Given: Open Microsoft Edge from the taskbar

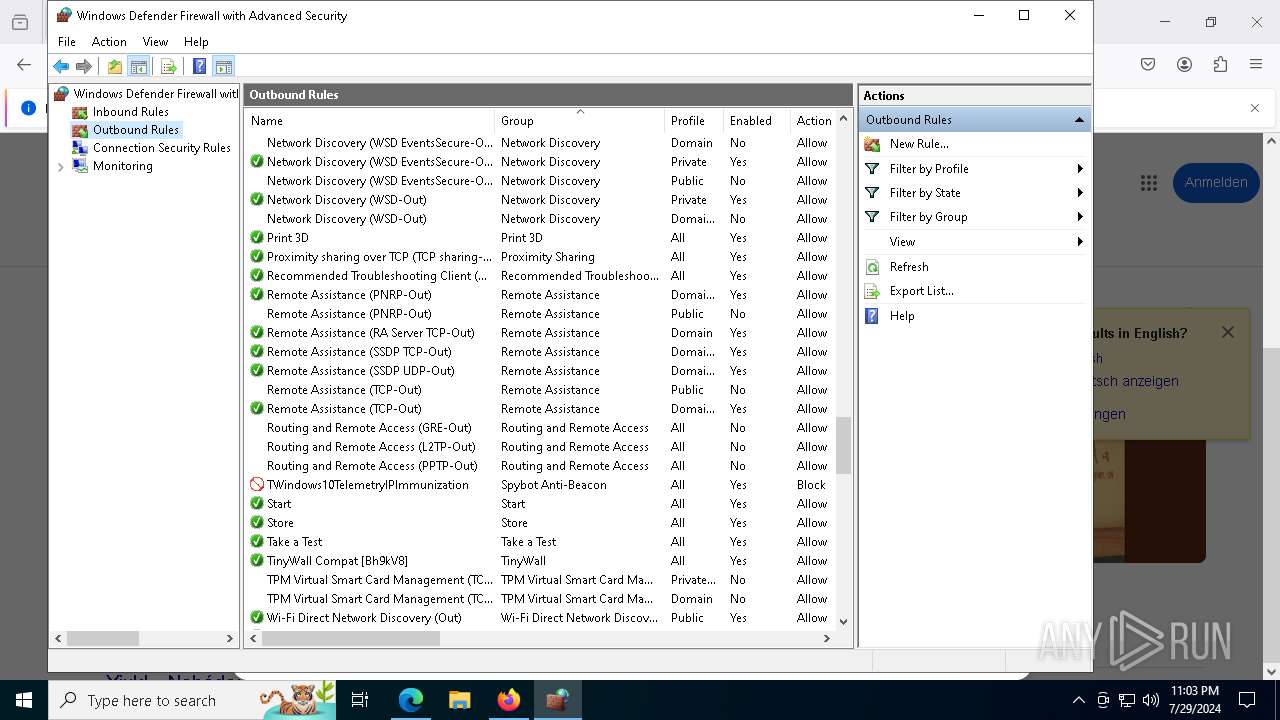Looking at the screenshot, I should click(411, 700).
